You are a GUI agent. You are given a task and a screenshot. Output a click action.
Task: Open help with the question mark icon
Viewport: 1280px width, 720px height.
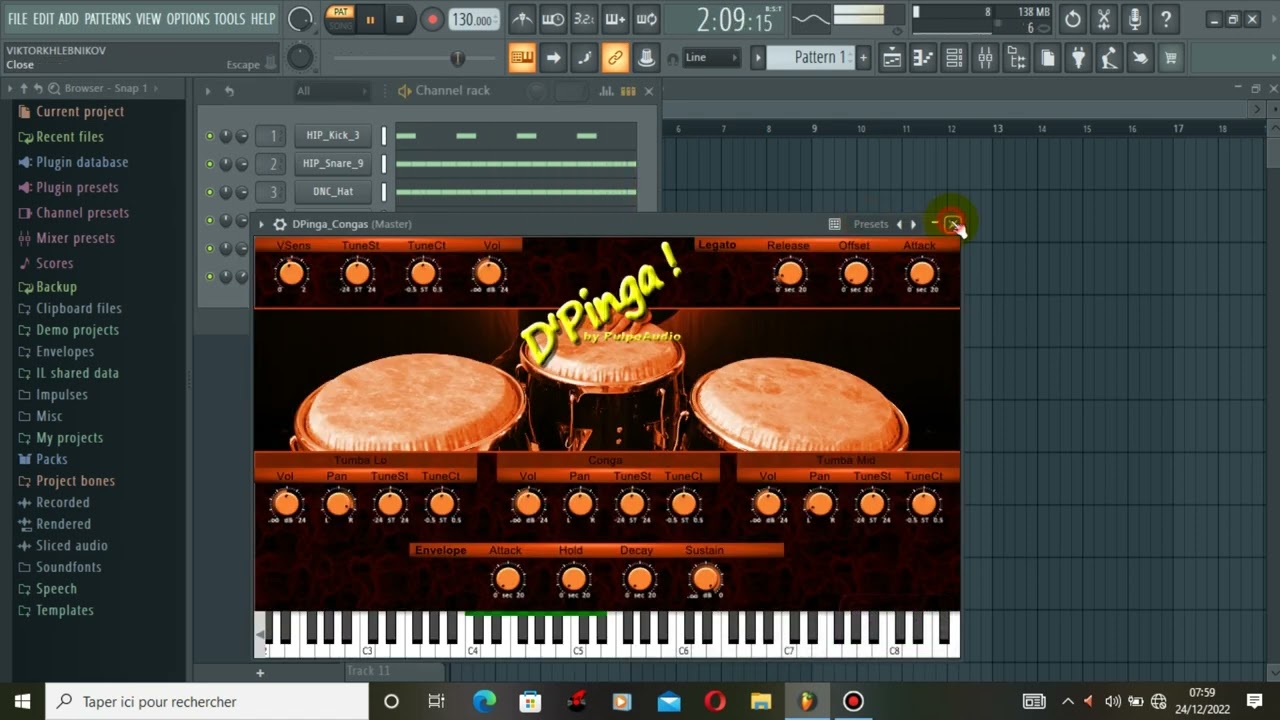click(x=1165, y=19)
